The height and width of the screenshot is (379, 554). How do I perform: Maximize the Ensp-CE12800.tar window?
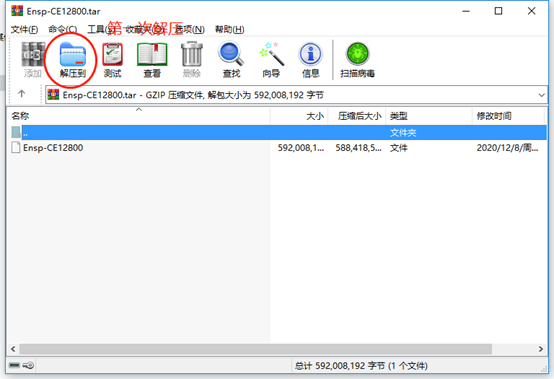498,11
